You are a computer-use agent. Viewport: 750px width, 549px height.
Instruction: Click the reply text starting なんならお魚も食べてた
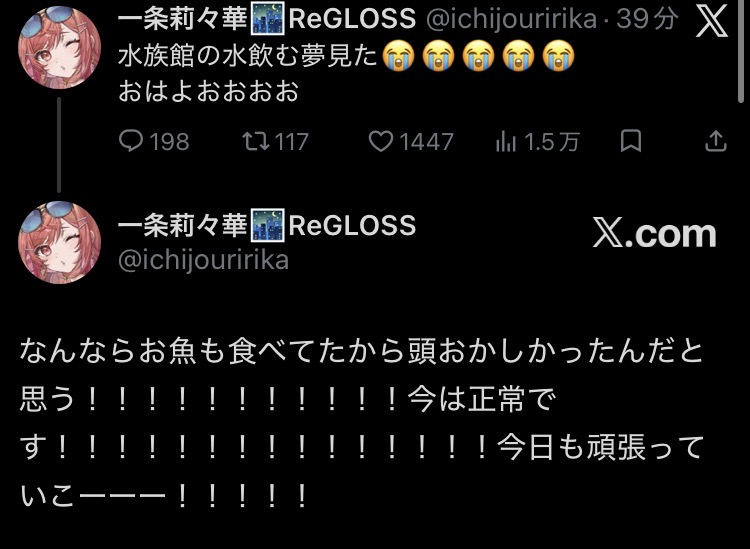pos(362,423)
